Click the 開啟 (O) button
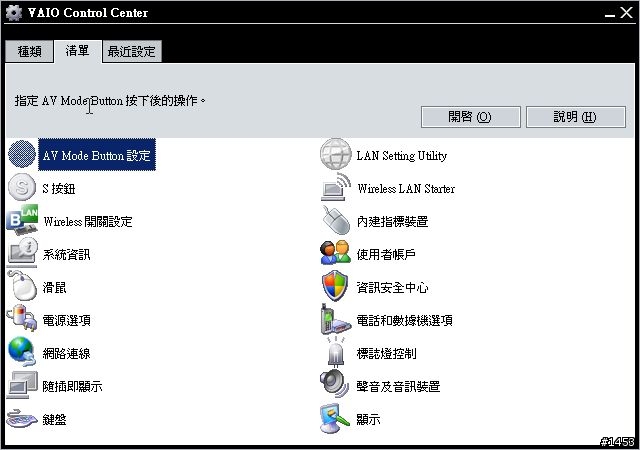 [471, 117]
